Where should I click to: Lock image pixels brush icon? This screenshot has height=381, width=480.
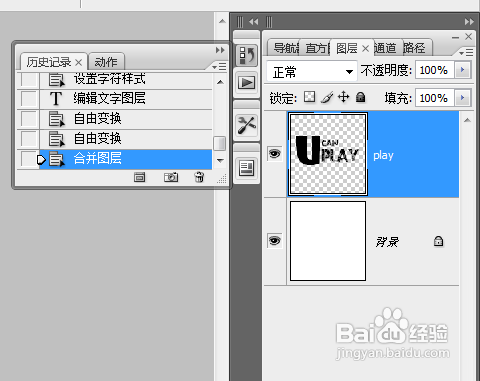[327, 97]
